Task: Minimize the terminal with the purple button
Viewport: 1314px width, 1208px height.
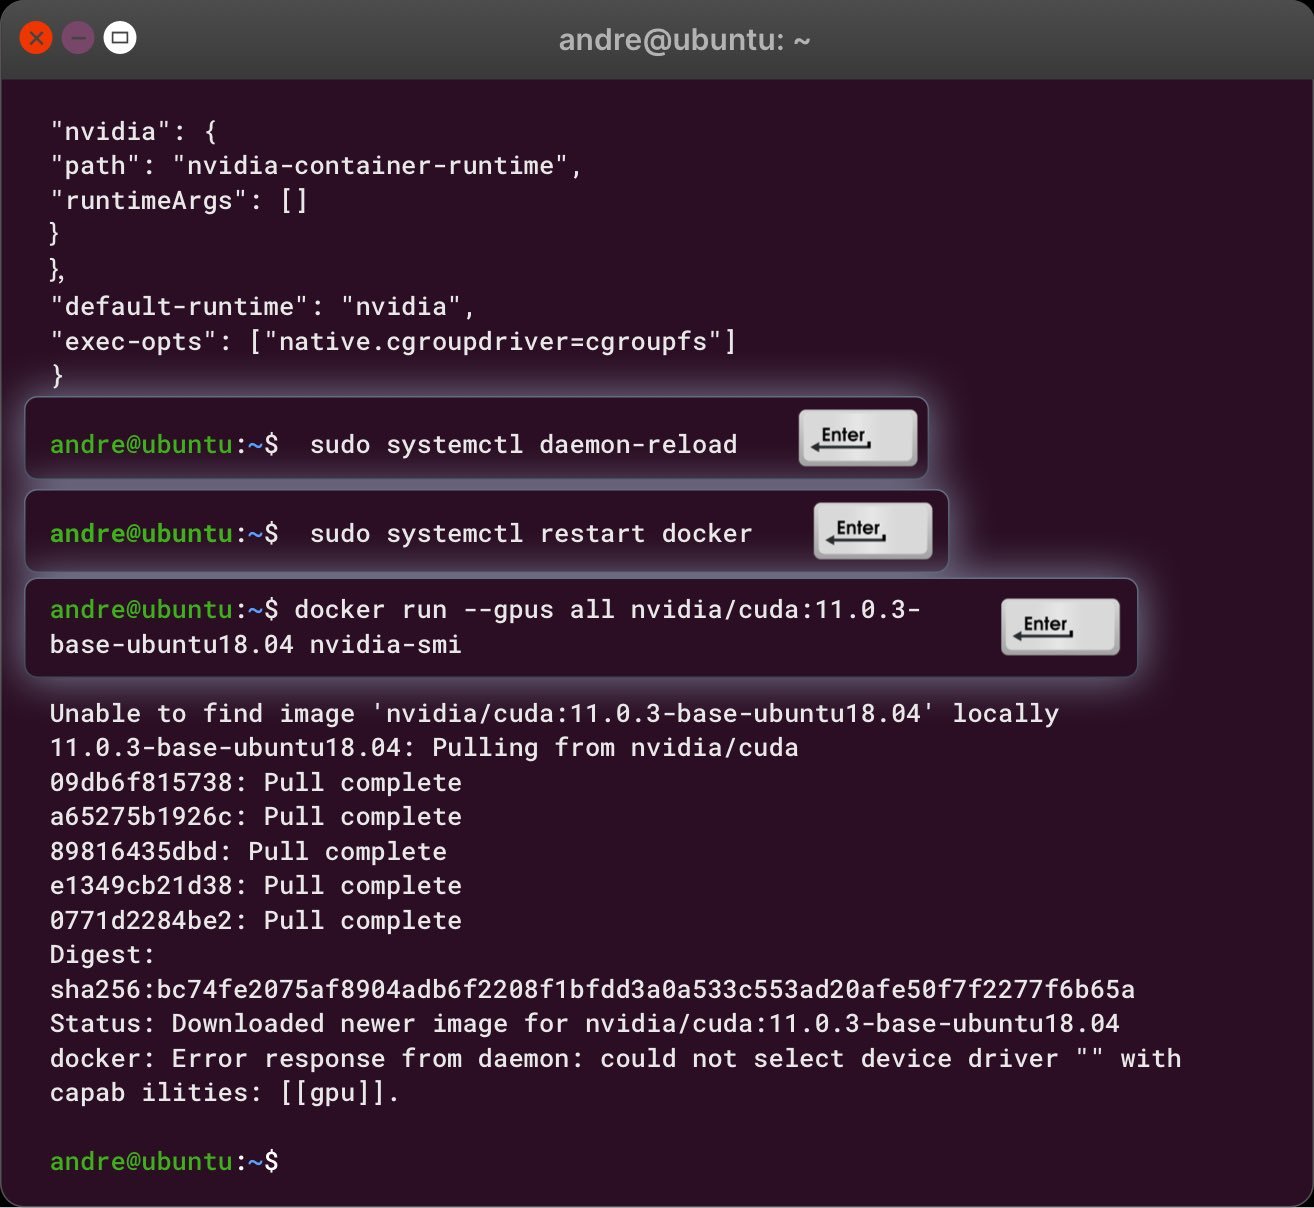Action: pos(78,39)
